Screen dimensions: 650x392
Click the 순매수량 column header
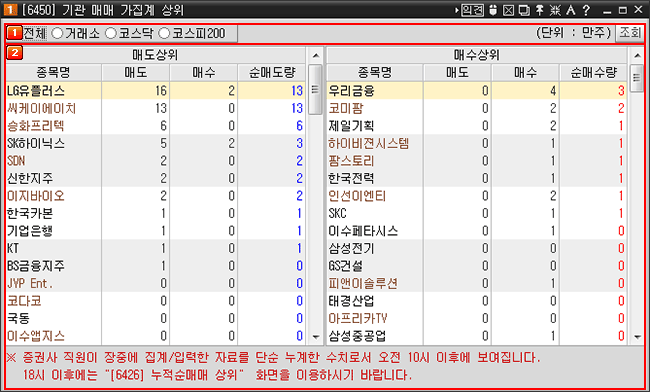point(593,73)
